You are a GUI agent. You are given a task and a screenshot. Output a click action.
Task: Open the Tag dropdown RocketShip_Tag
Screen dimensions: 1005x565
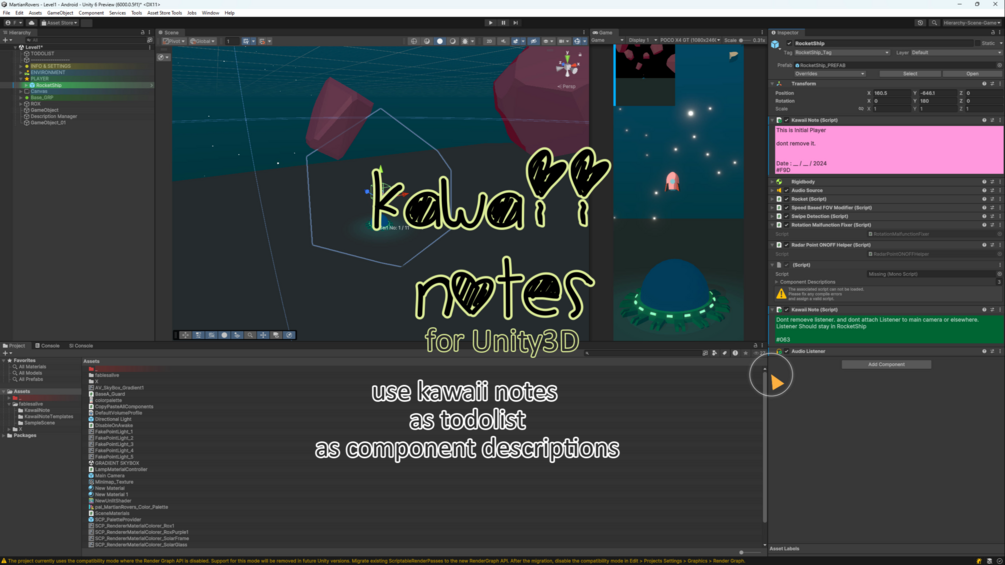pyautogui.click(x=842, y=53)
